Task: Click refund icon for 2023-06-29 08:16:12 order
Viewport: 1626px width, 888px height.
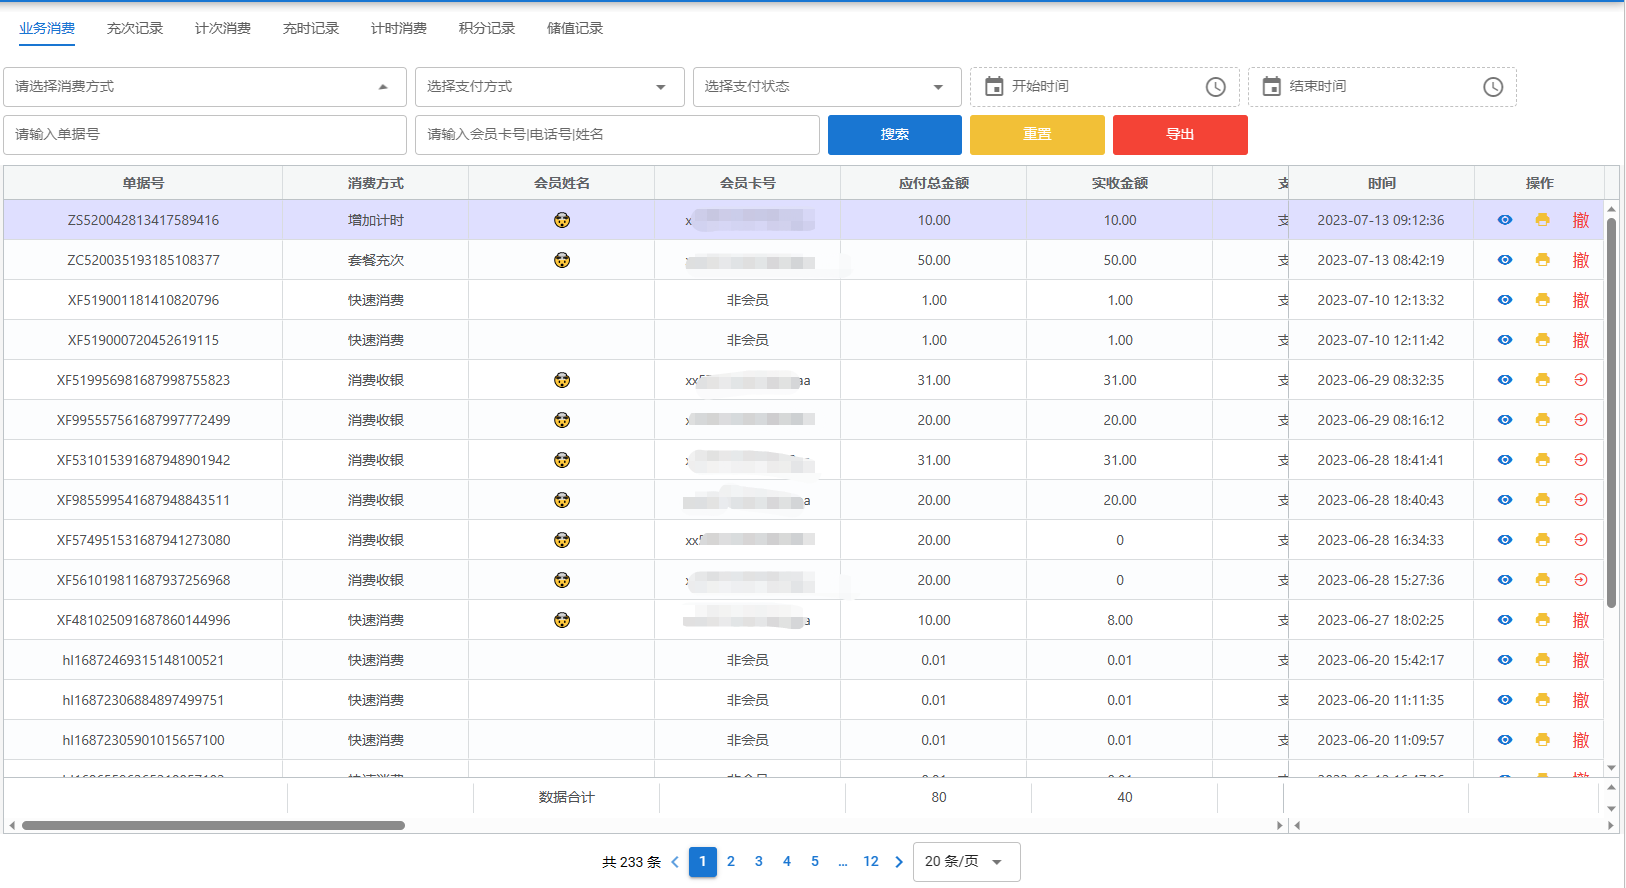Action: click(1581, 420)
